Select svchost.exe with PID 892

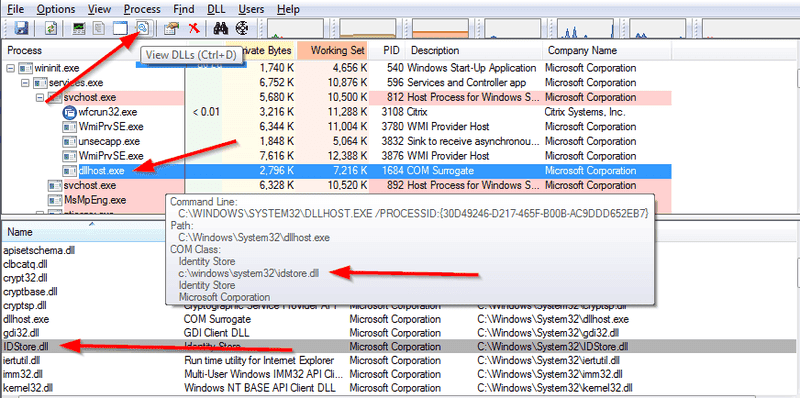[x=89, y=185]
